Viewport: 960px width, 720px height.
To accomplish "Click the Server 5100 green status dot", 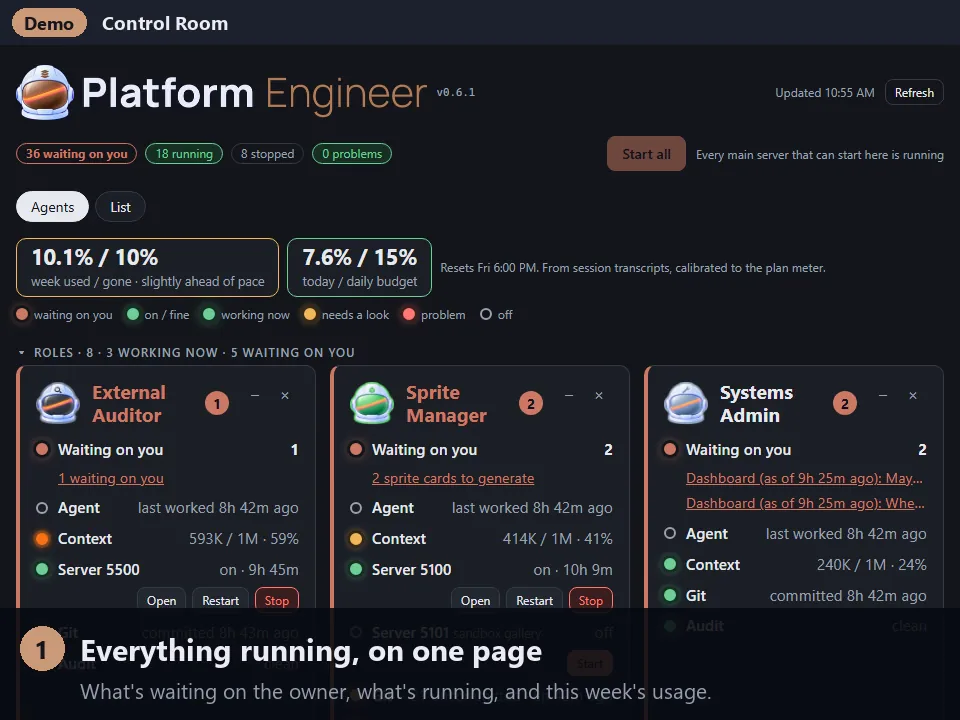I will [x=356, y=569].
